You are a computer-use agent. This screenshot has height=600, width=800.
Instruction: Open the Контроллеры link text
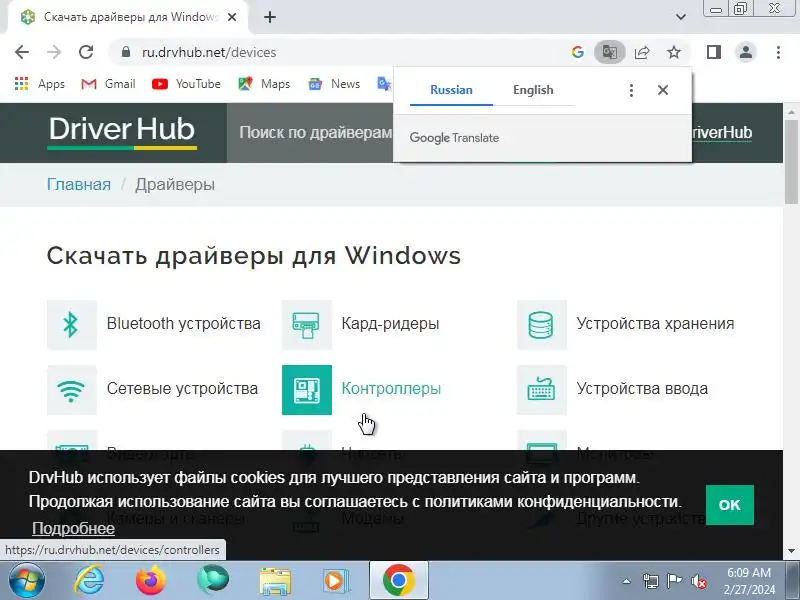click(391, 389)
